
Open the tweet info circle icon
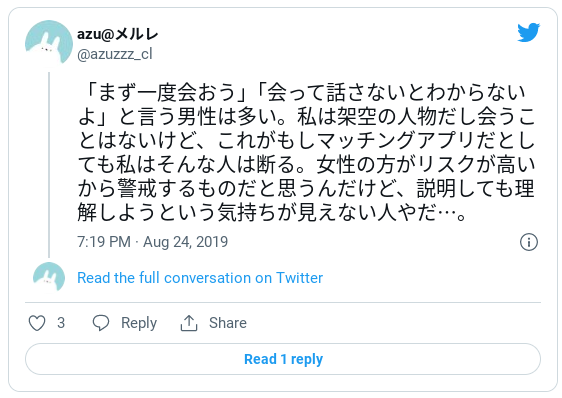tap(529, 242)
